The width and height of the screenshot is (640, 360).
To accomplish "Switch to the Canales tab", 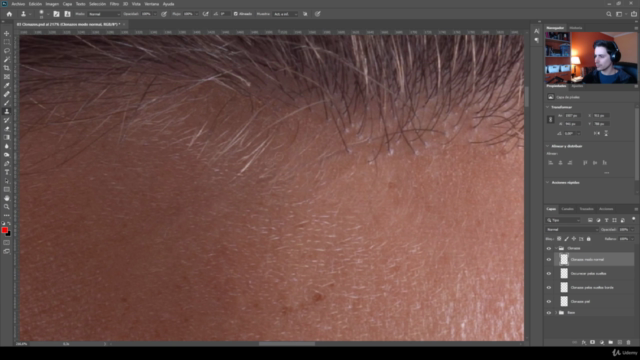I will point(567,209).
